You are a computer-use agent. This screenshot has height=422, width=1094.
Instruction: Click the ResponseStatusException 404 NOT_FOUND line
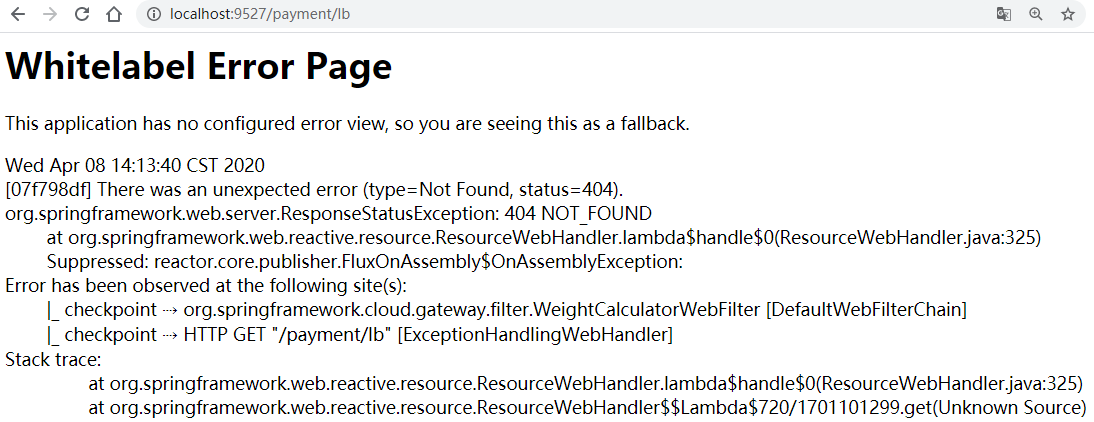pos(328,213)
